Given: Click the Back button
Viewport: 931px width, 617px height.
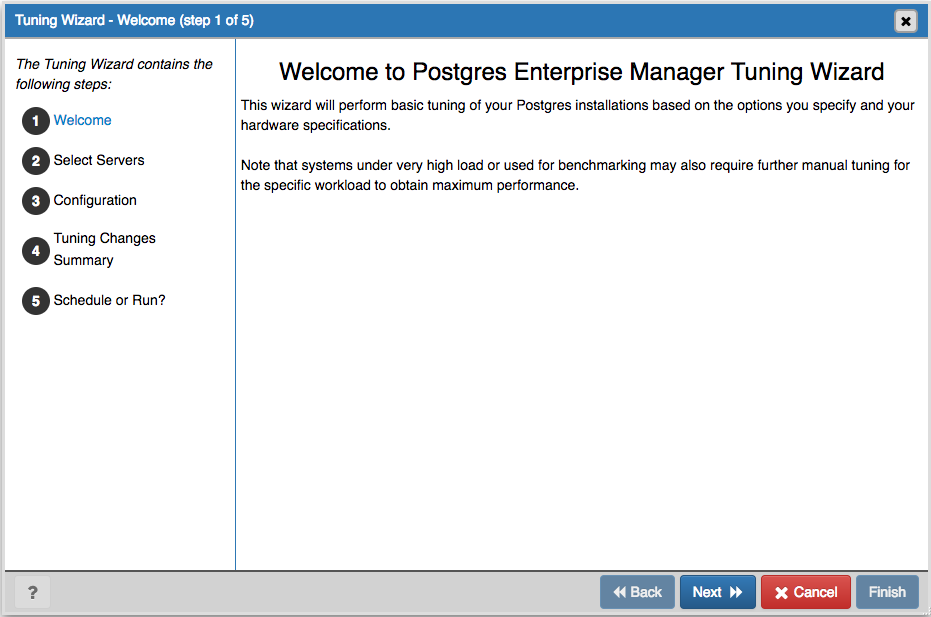Looking at the screenshot, I should click(637, 592).
